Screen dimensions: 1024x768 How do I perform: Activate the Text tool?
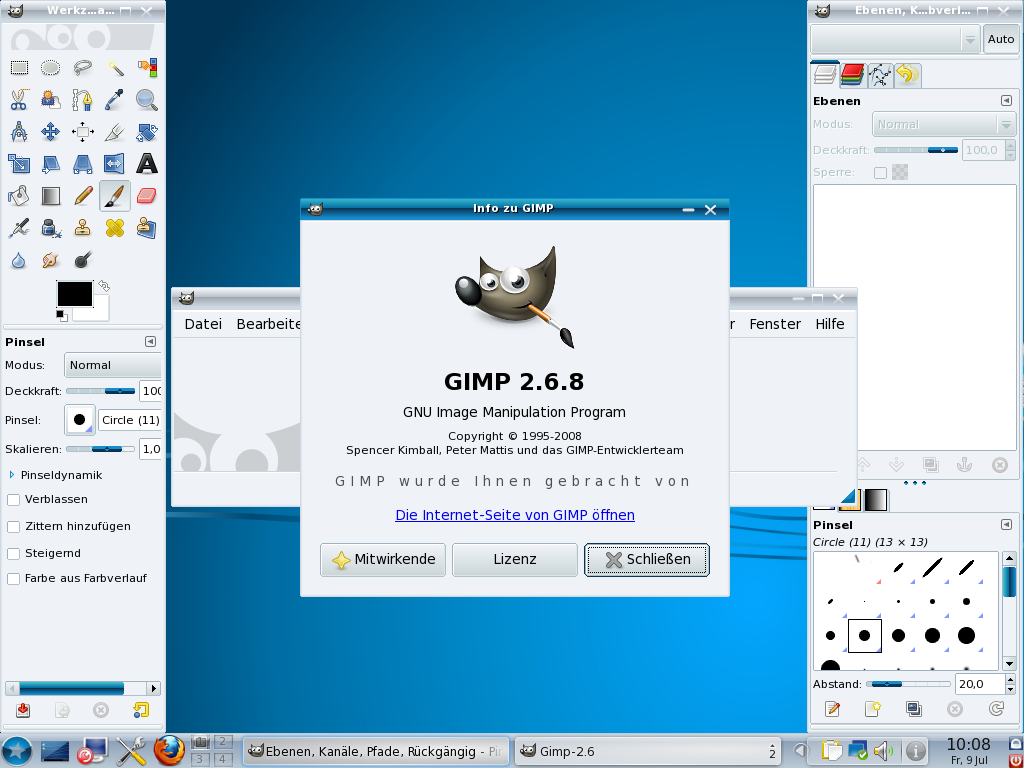click(x=145, y=164)
